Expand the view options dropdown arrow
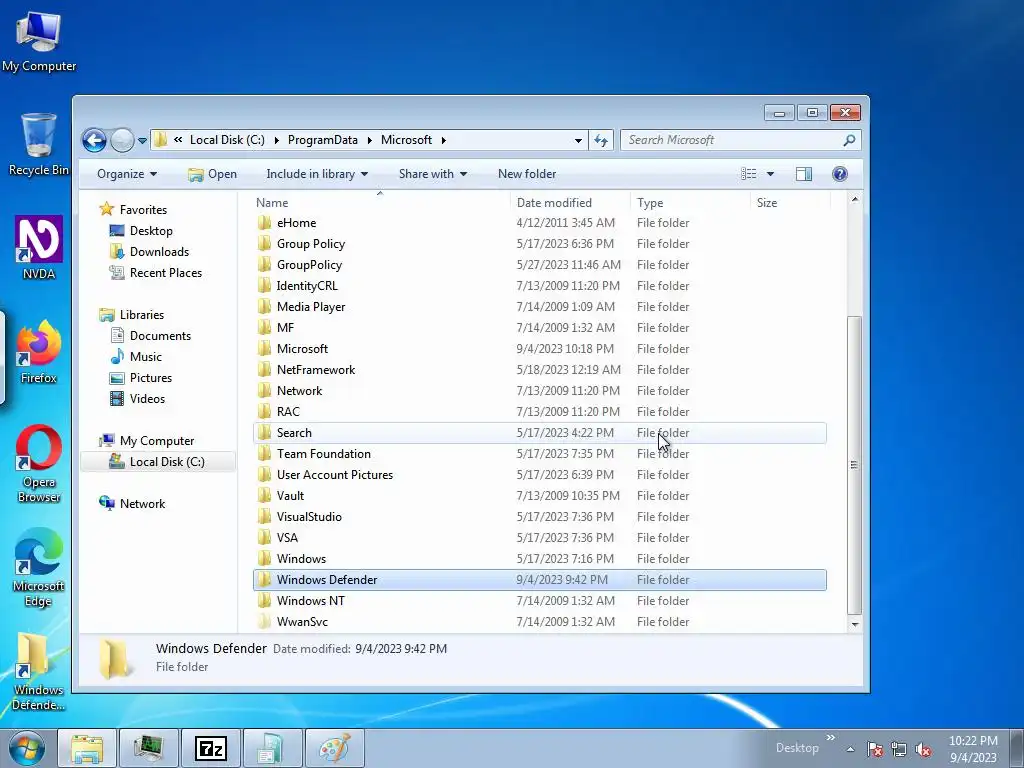Viewport: 1024px width, 768px height. (x=770, y=174)
